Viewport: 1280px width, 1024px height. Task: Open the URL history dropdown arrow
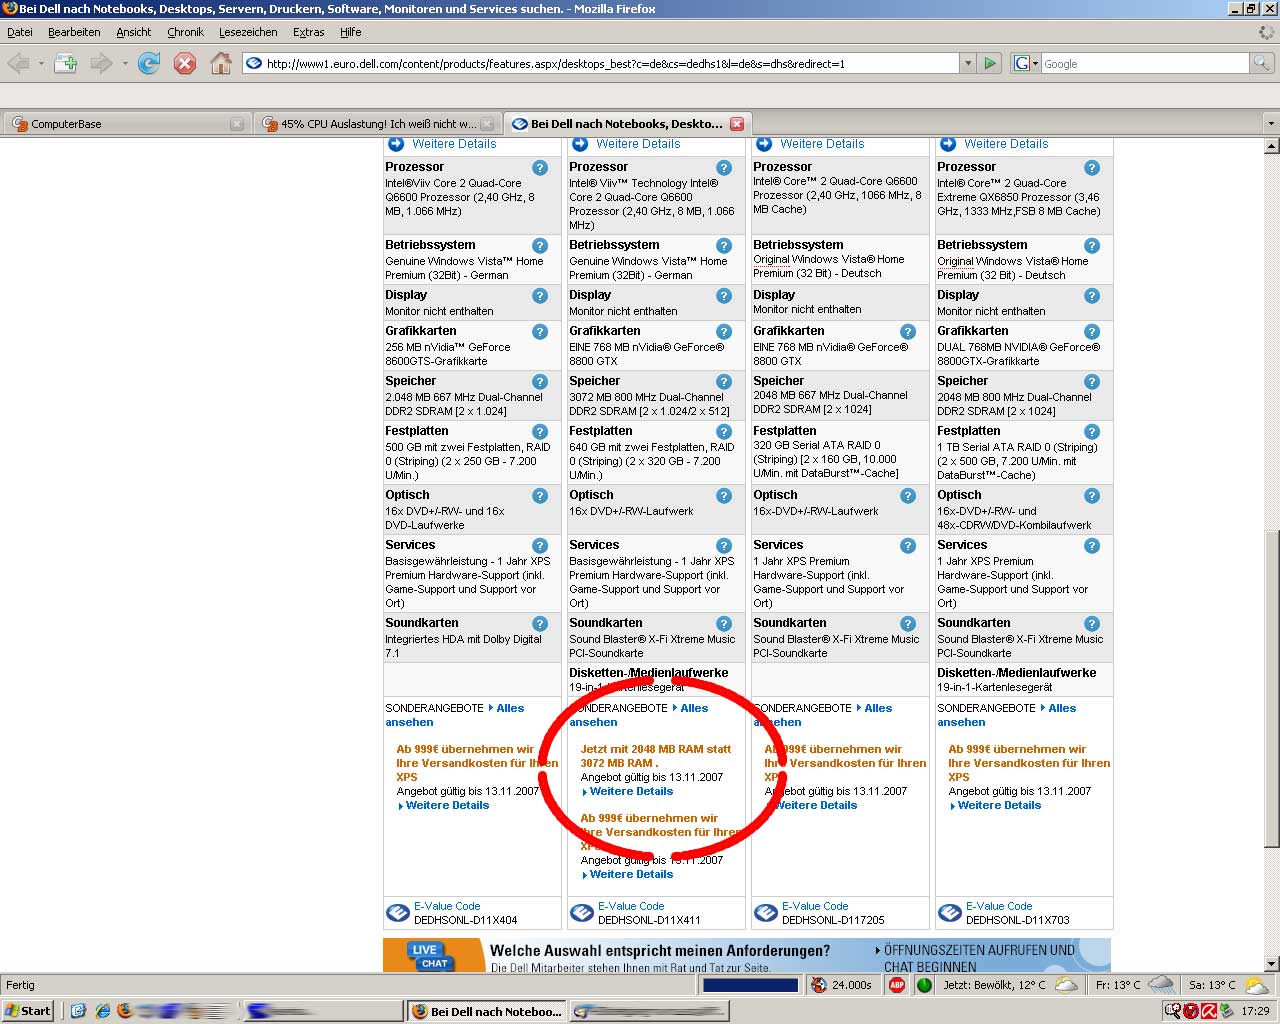(x=967, y=63)
